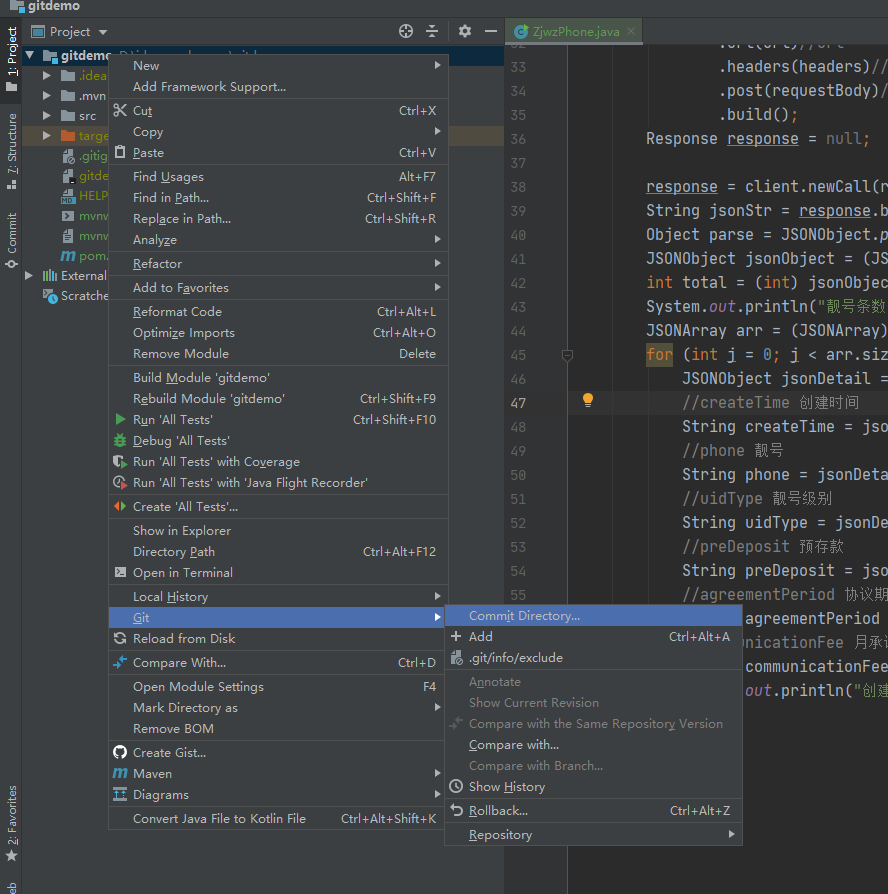Open the Copy submenu

pyautogui.click(x=278, y=132)
